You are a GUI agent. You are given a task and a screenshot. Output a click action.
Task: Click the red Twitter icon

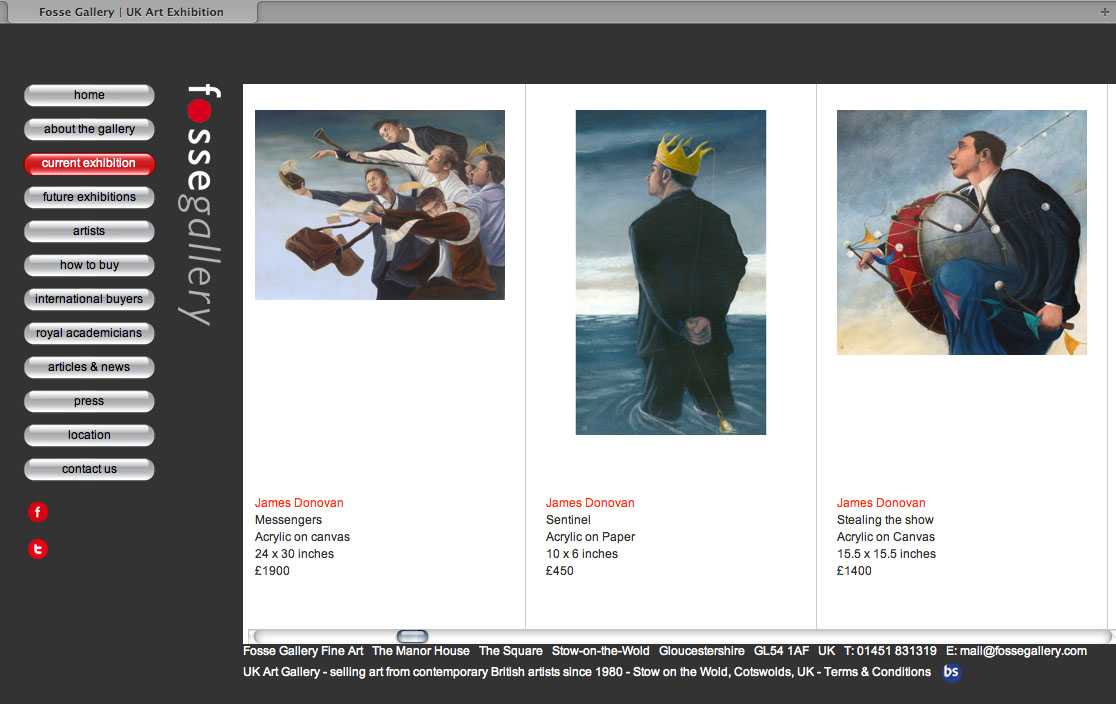[x=38, y=549]
